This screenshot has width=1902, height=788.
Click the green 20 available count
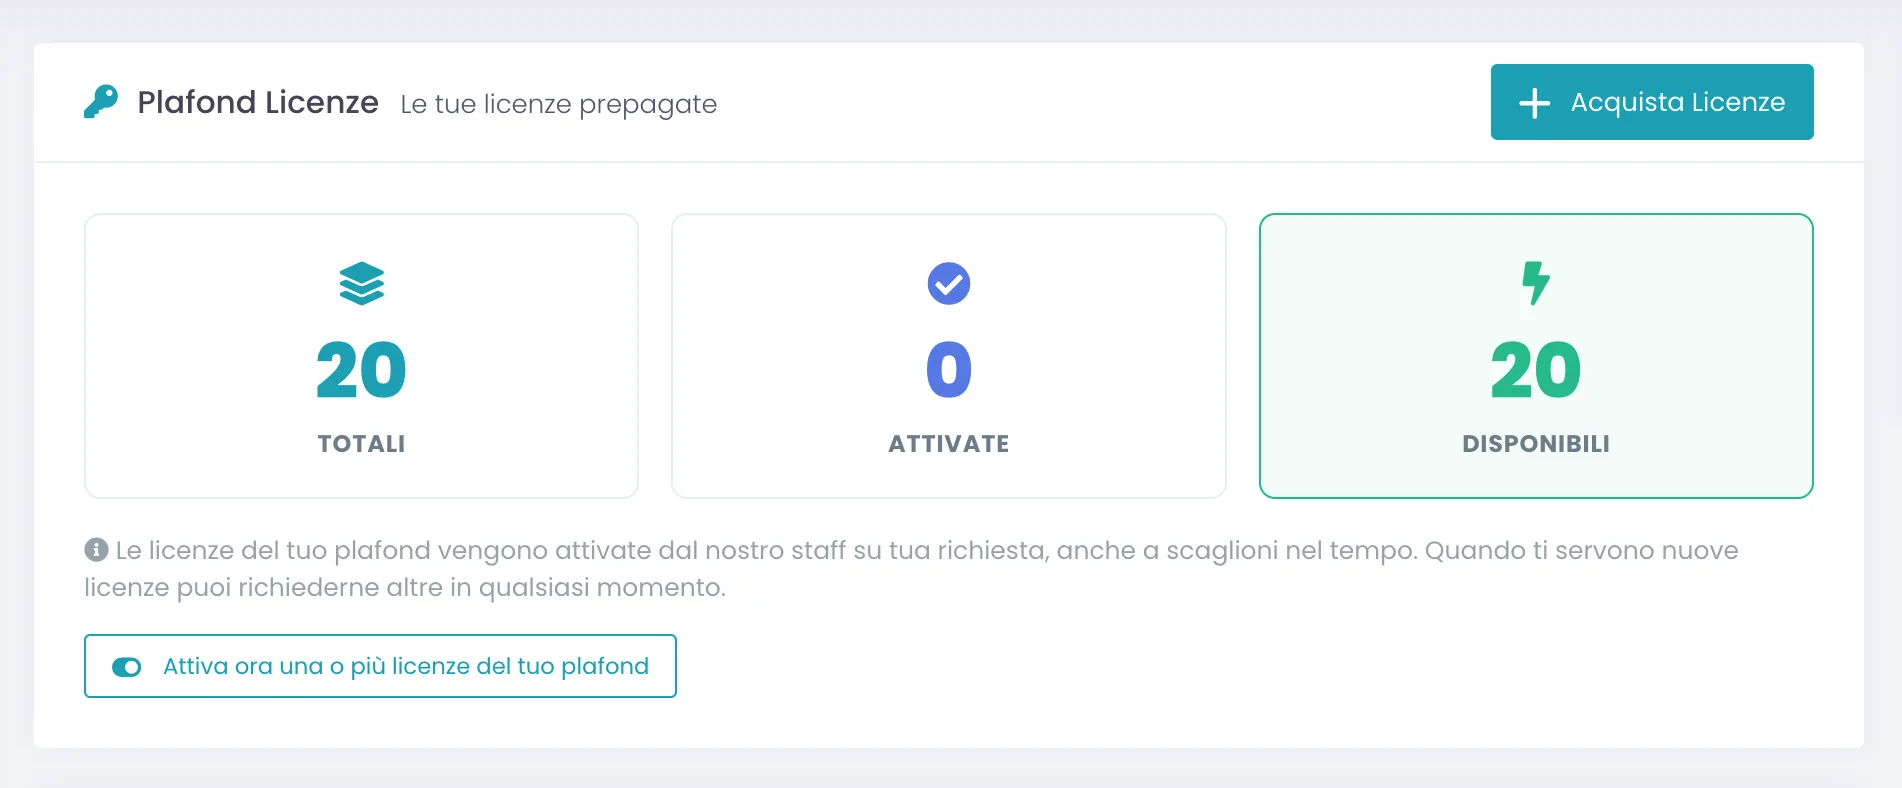coord(1536,371)
